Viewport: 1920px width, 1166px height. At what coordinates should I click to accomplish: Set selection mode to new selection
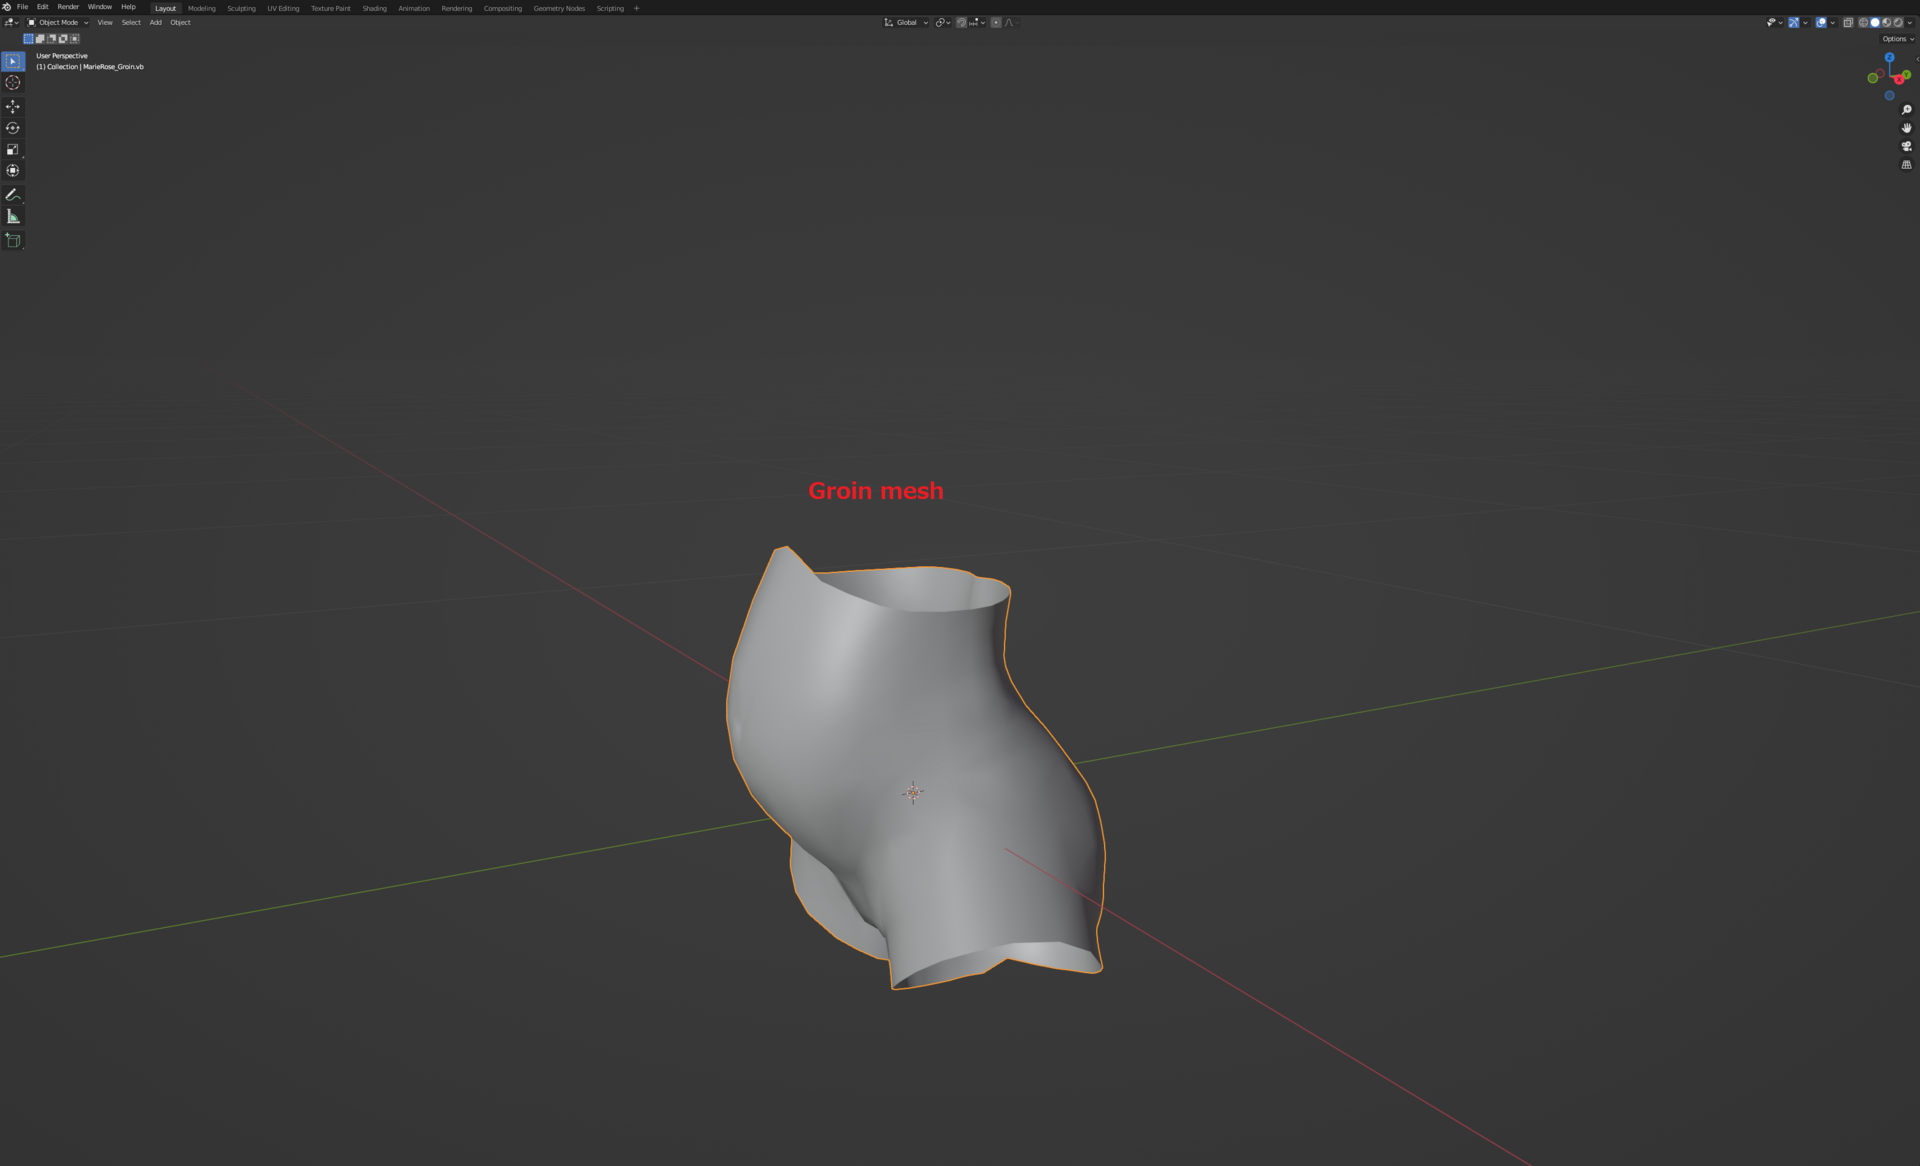point(29,39)
